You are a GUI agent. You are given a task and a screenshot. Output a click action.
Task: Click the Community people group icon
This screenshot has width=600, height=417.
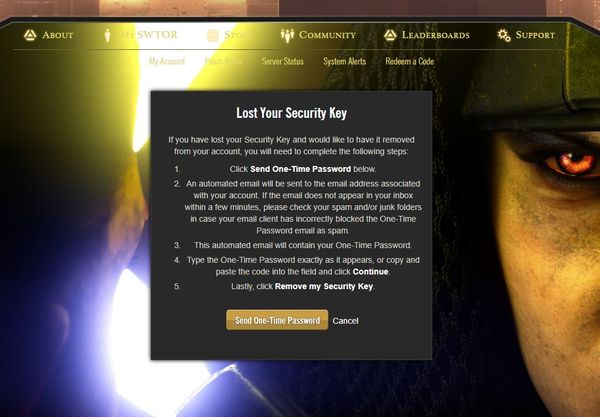coord(287,35)
